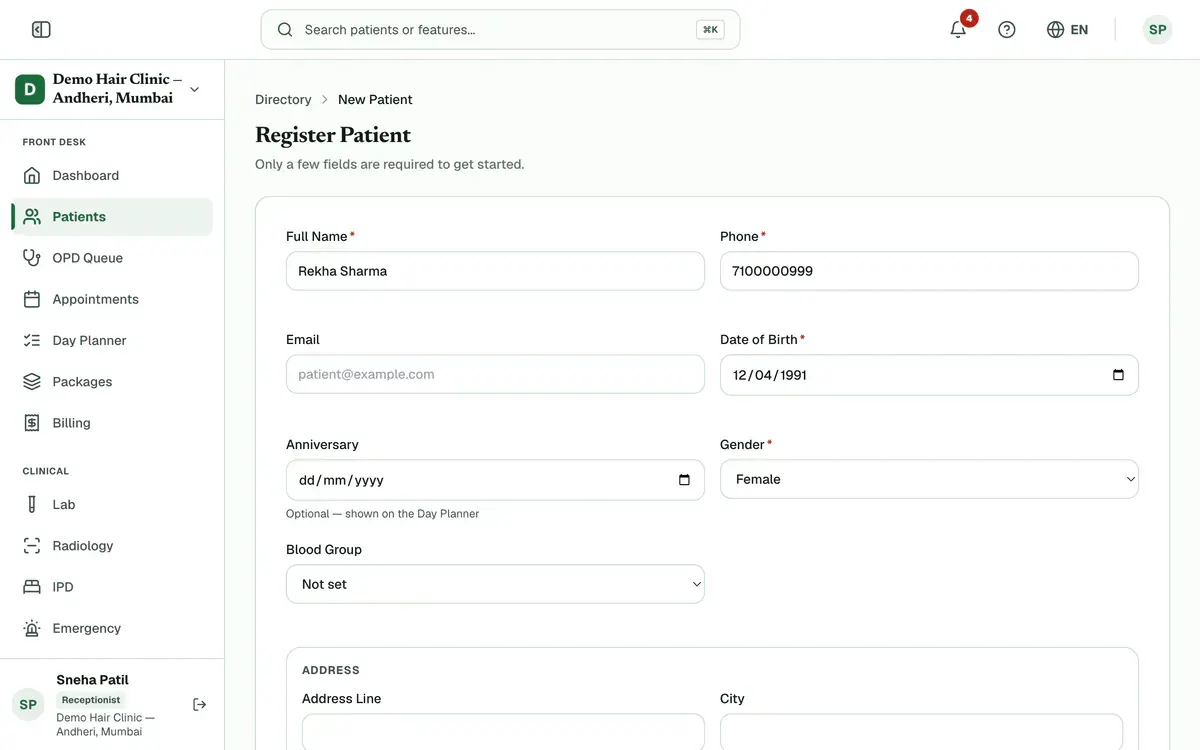This screenshot has width=1200, height=750.
Task: Click the Packages layers icon
Action: pyautogui.click(x=32, y=382)
